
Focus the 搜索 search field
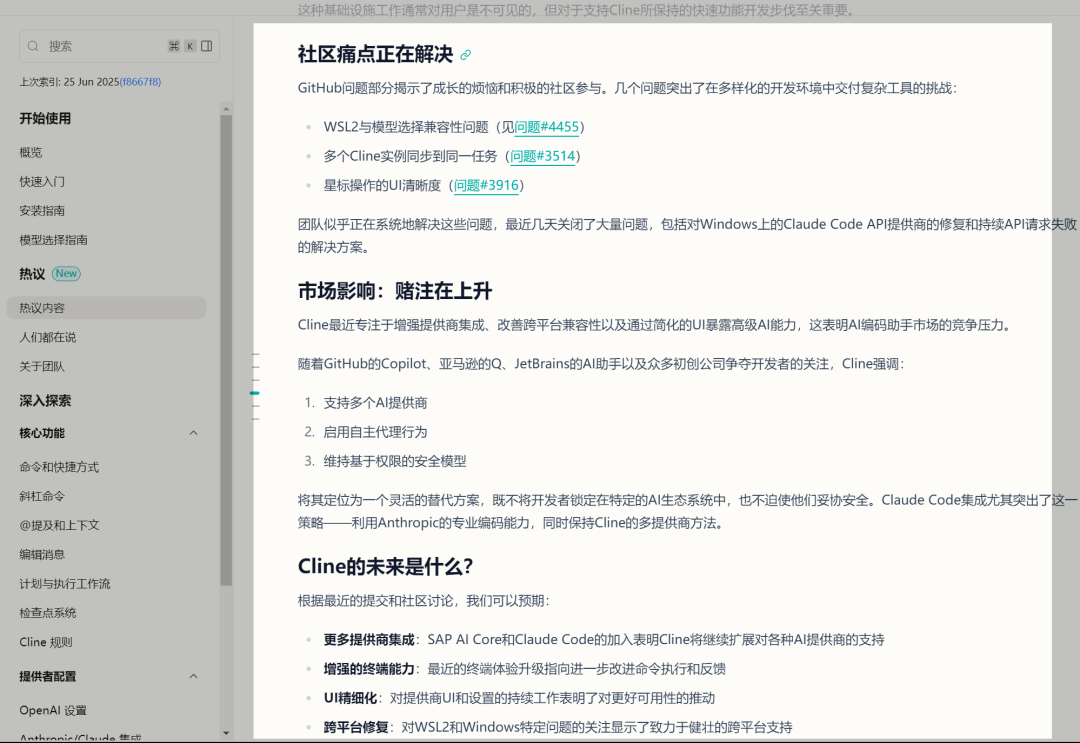(119, 46)
